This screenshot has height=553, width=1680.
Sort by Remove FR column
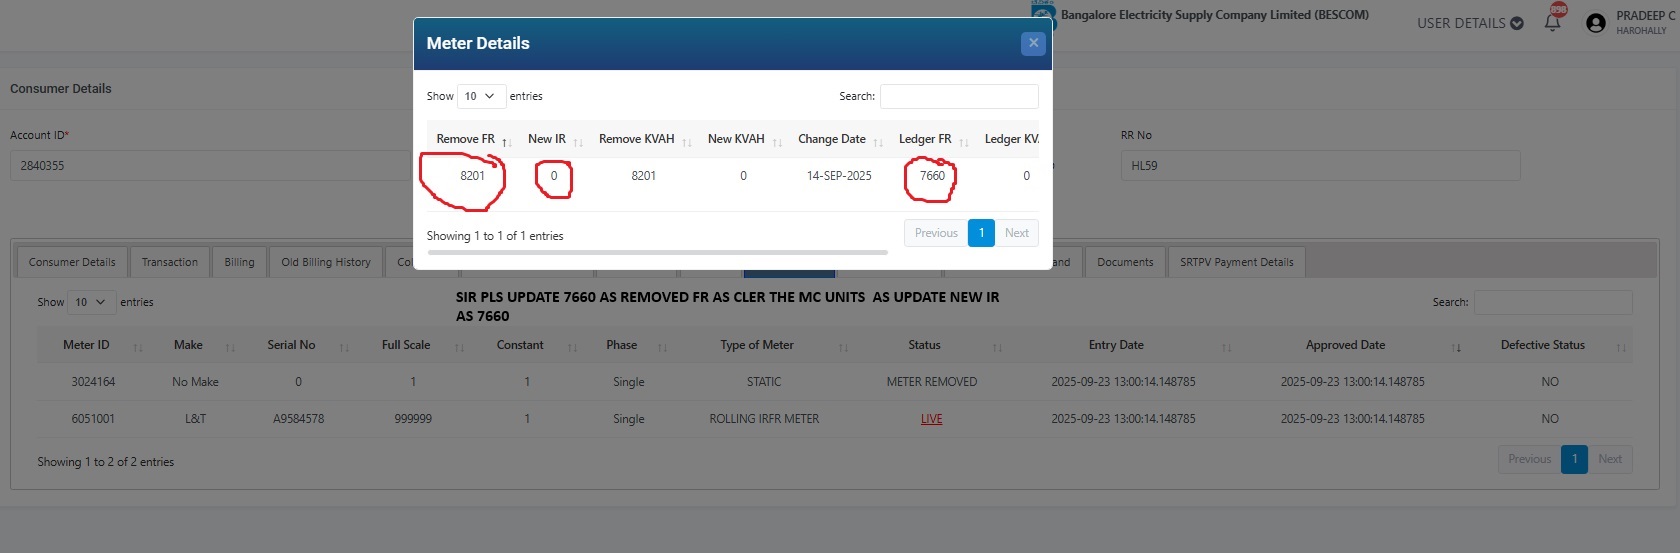pyautogui.click(x=473, y=139)
